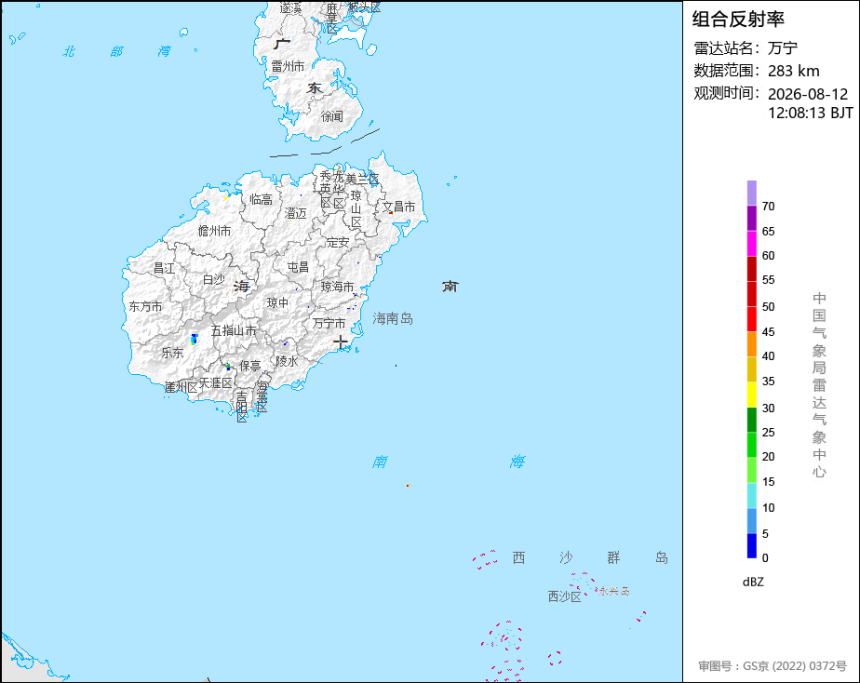The height and width of the screenshot is (683, 860).
Task: Click the yellow echo near 临高 coast
Action: (x=226, y=198)
